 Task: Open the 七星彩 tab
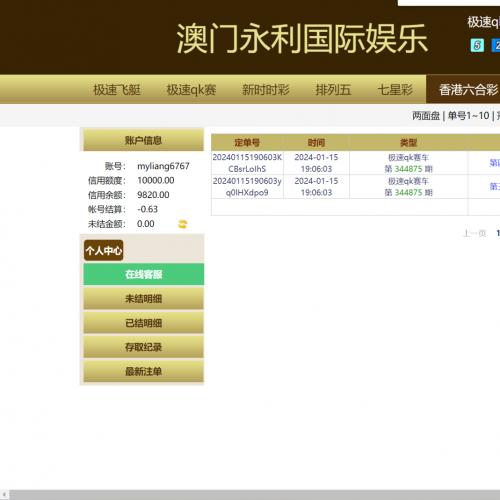395,90
